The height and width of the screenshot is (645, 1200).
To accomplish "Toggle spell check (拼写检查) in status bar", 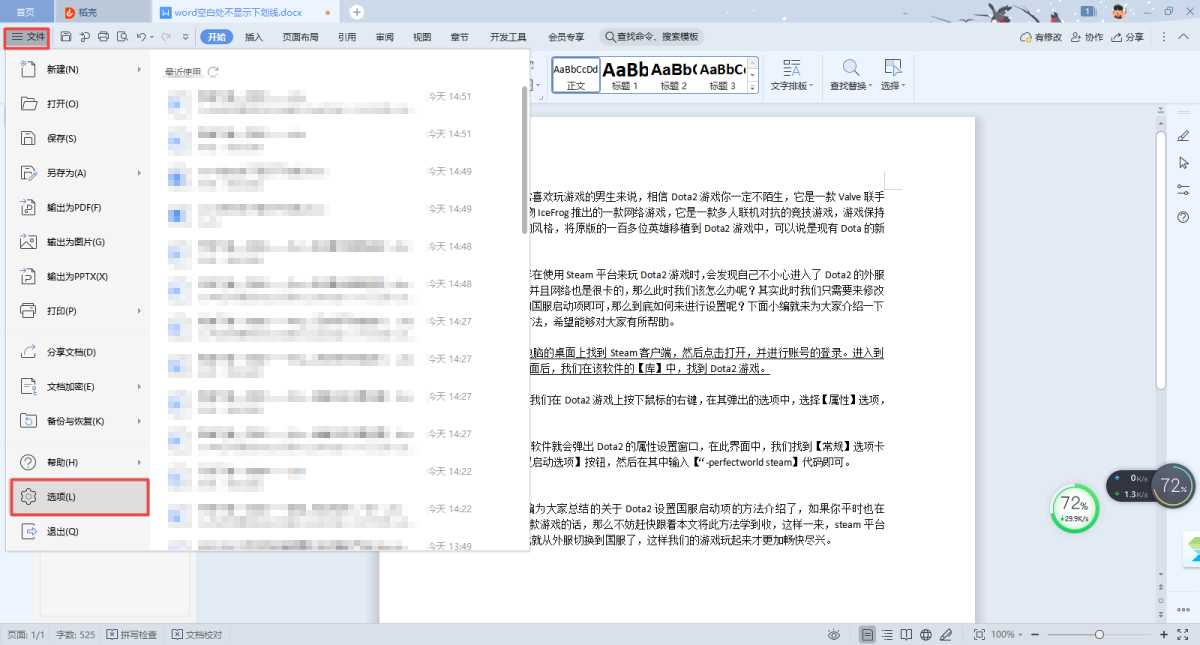I will pyautogui.click(x=132, y=635).
